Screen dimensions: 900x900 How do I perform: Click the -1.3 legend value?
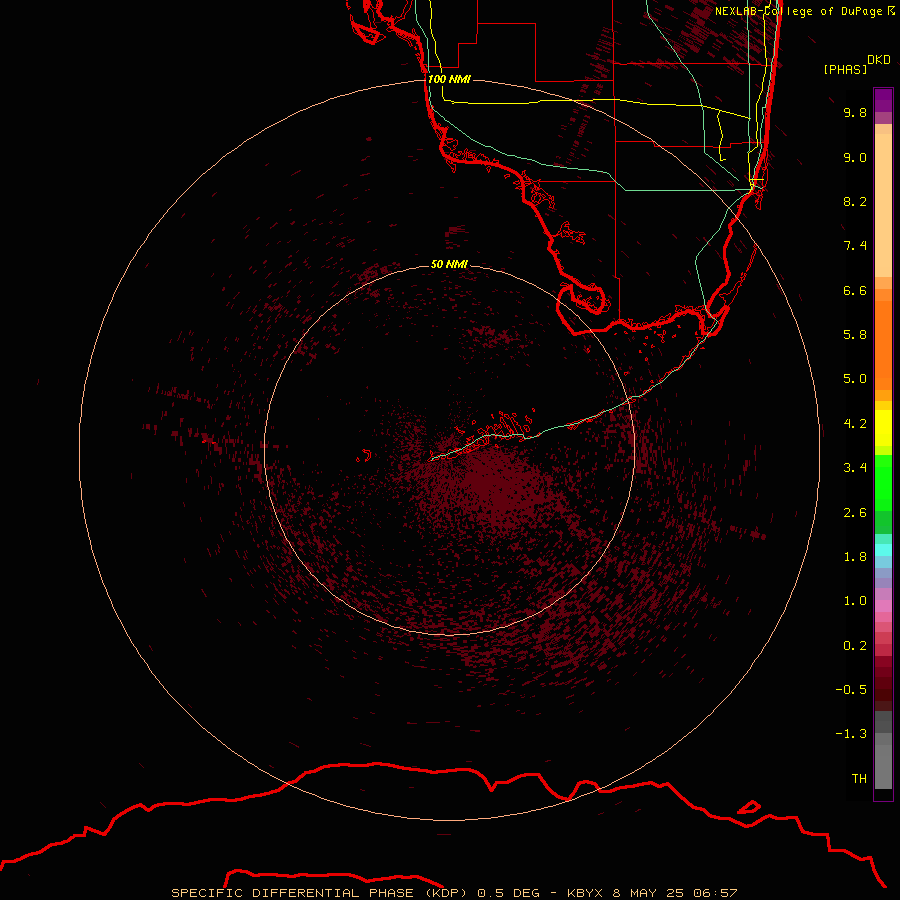pyautogui.click(x=851, y=734)
